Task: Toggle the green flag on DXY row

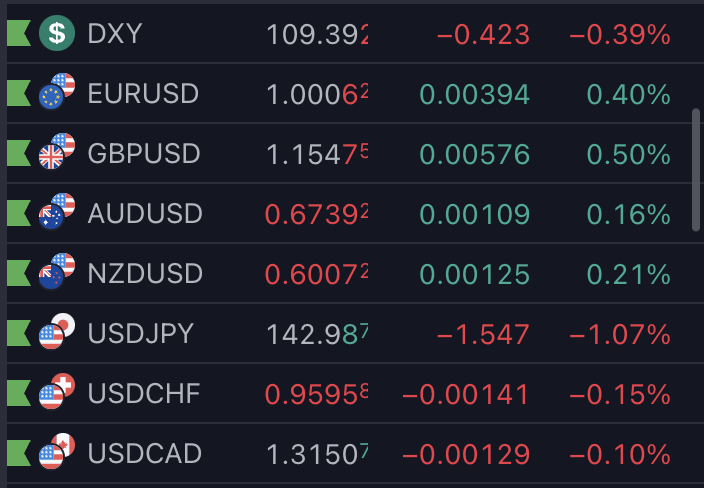Action: (19, 33)
